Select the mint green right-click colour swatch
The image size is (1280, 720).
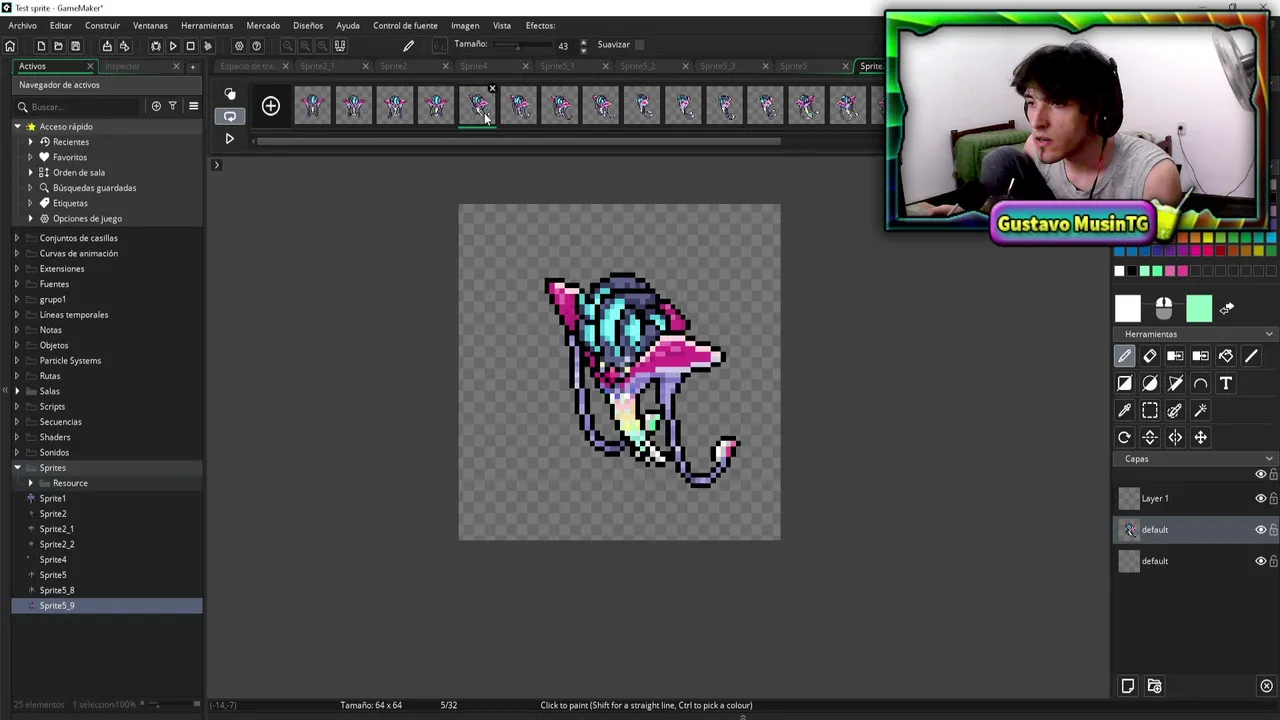[x=1199, y=309]
